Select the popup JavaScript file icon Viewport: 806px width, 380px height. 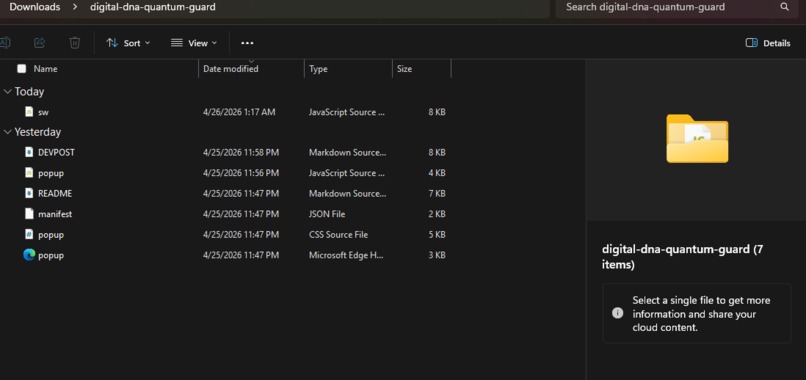29,173
